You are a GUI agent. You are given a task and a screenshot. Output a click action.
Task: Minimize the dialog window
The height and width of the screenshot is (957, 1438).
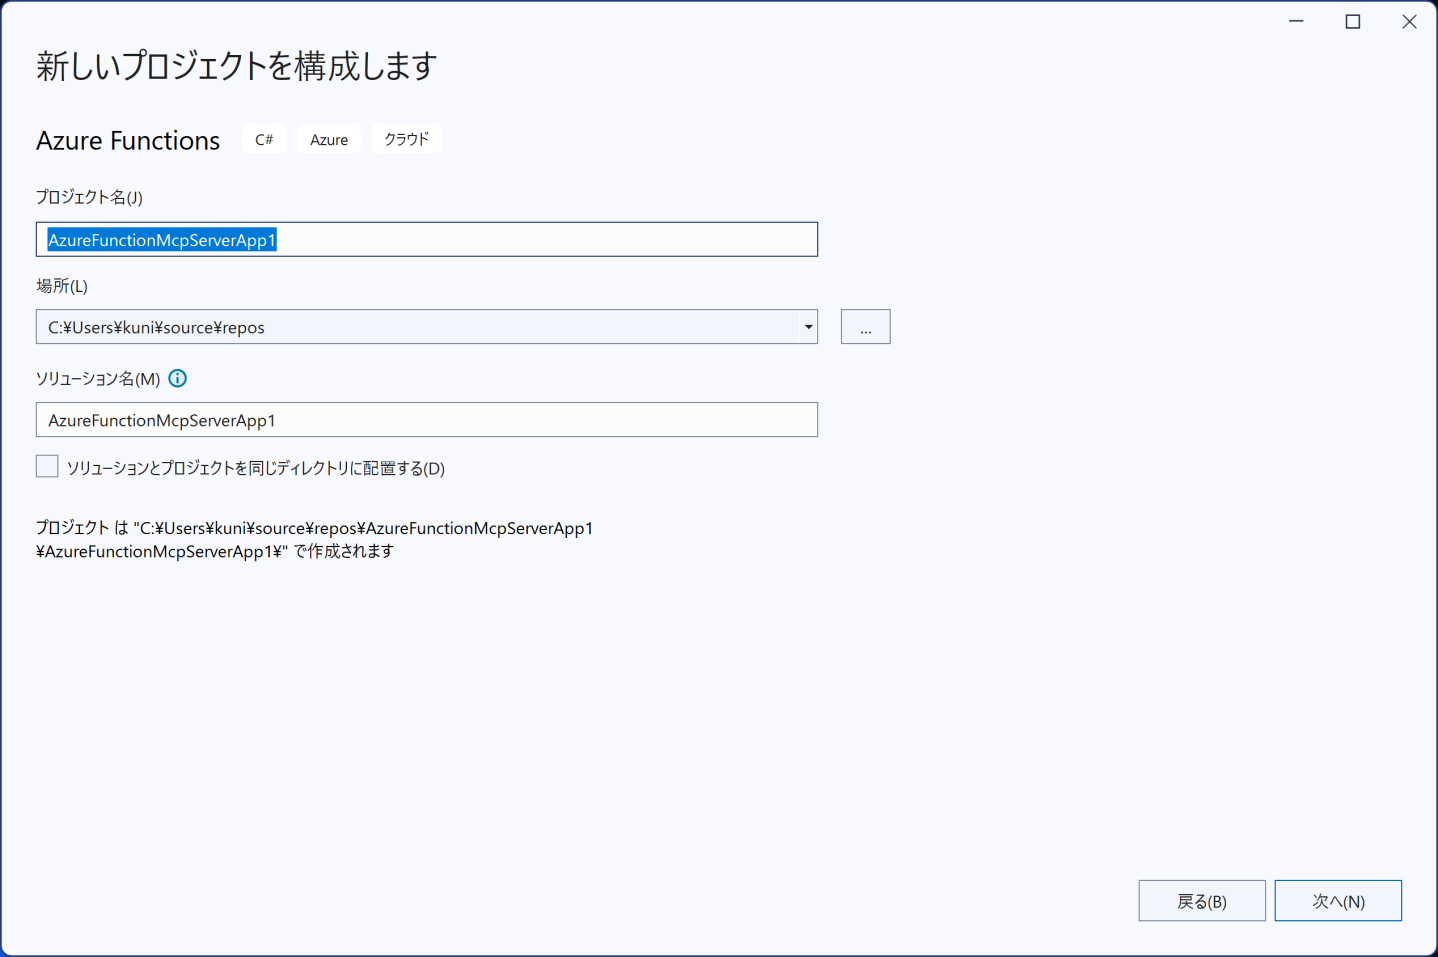point(1296,22)
